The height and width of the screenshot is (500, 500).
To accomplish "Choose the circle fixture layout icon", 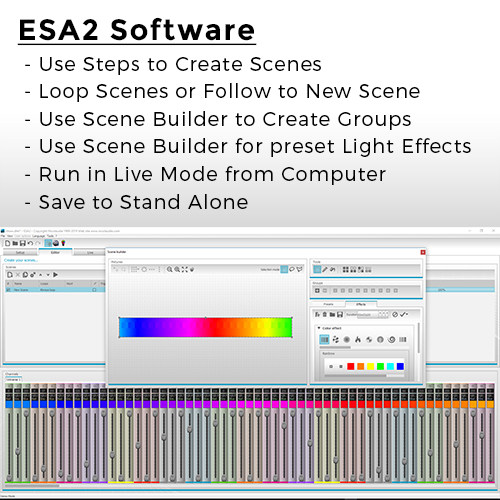I will (144, 269).
